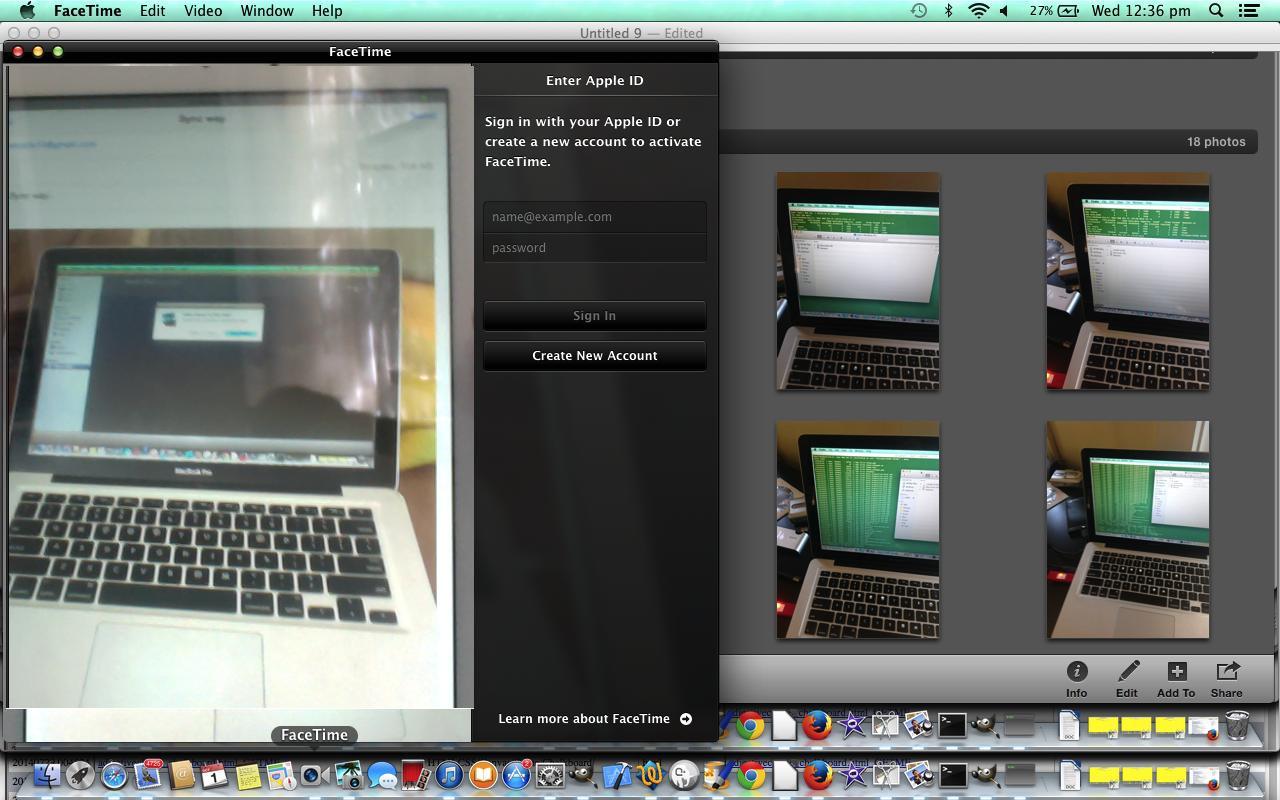Click the 'Untitled 9 — Edited' window title
The image size is (1280, 800).
(641, 33)
